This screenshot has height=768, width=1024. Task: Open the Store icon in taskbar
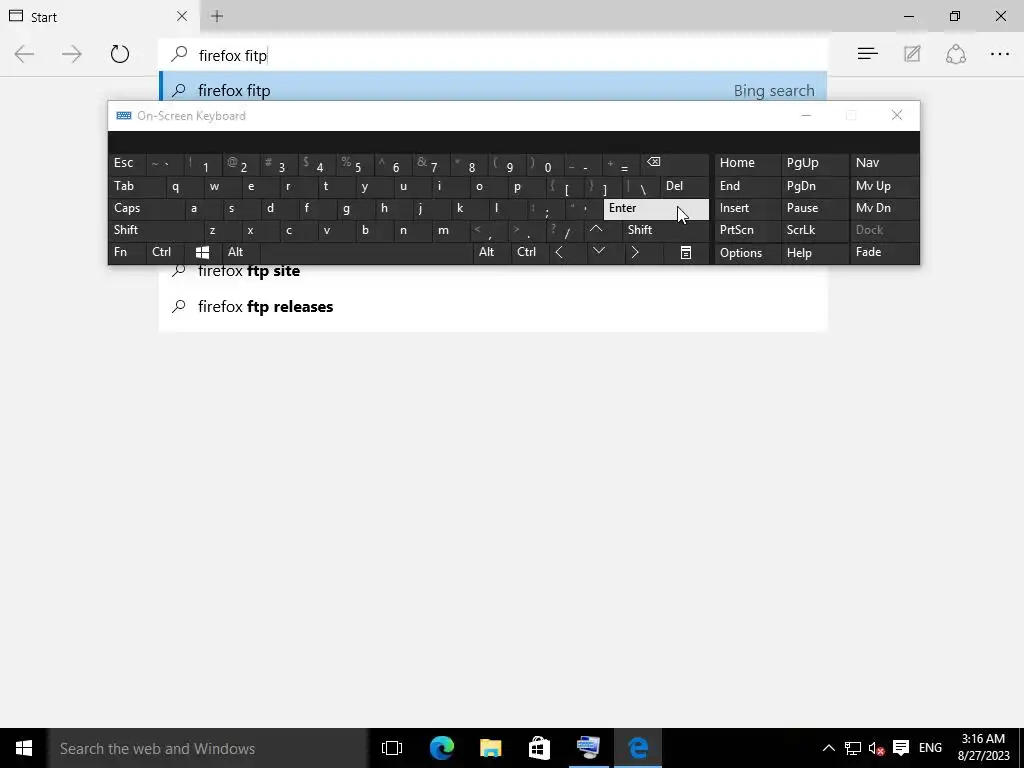pyautogui.click(x=539, y=748)
